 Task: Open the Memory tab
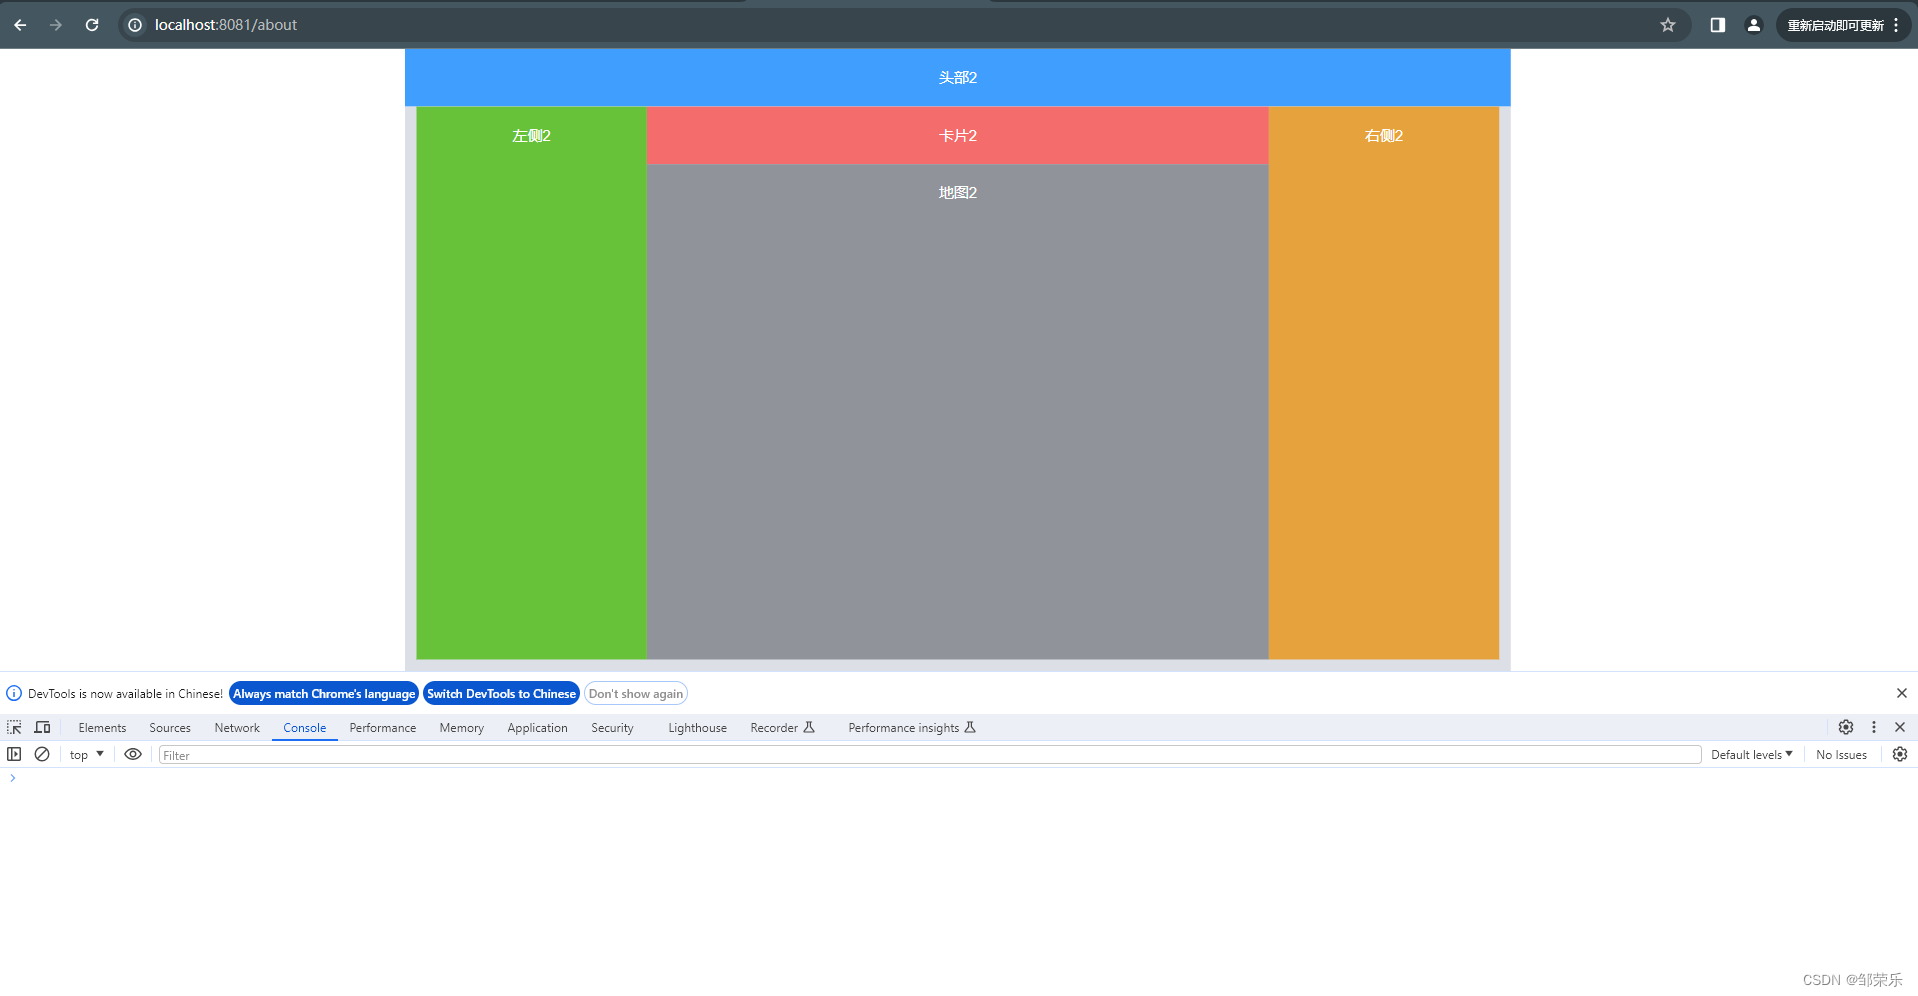pos(461,728)
